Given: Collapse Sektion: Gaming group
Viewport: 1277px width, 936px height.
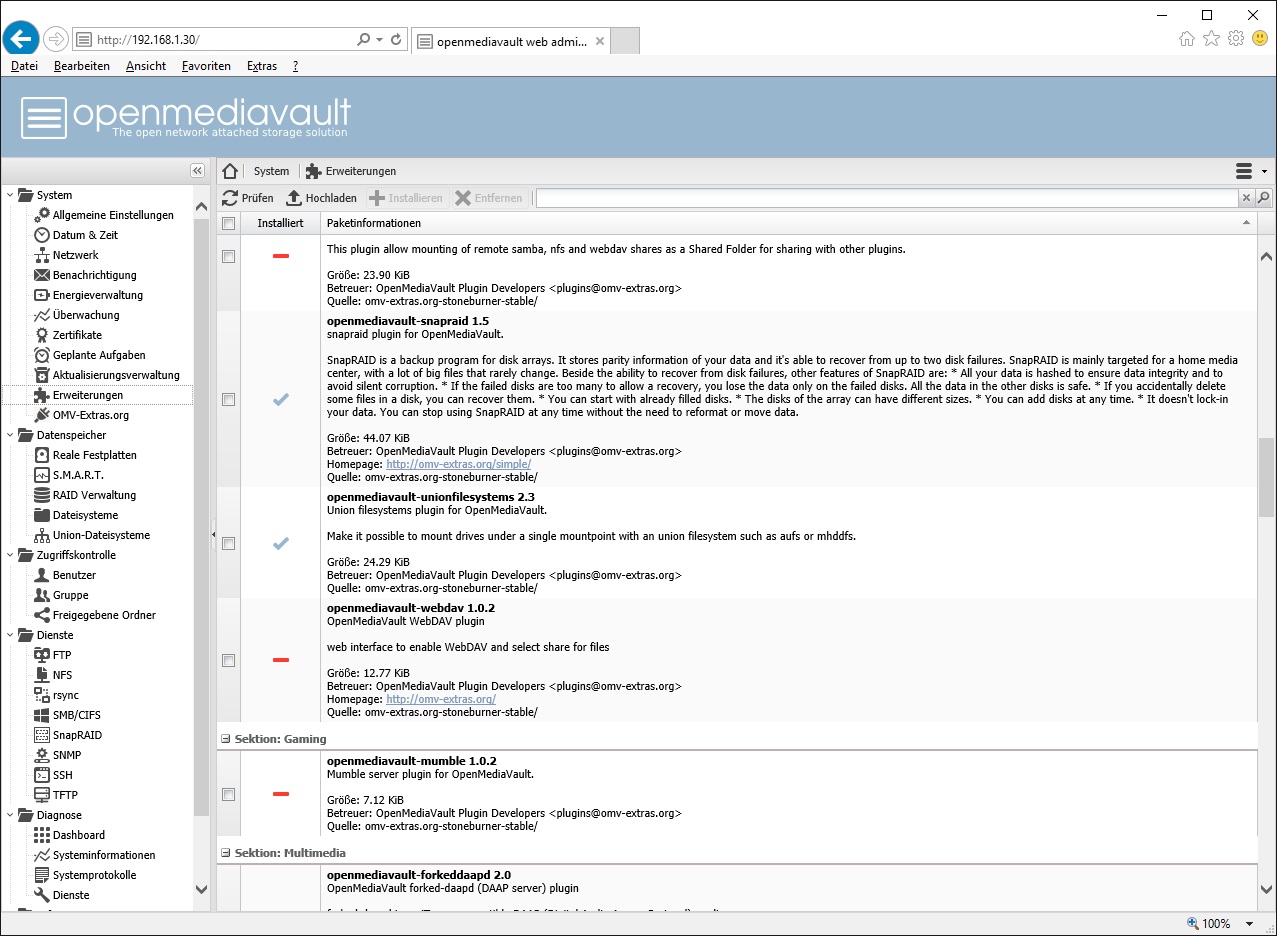Looking at the screenshot, I should [225, 739].
